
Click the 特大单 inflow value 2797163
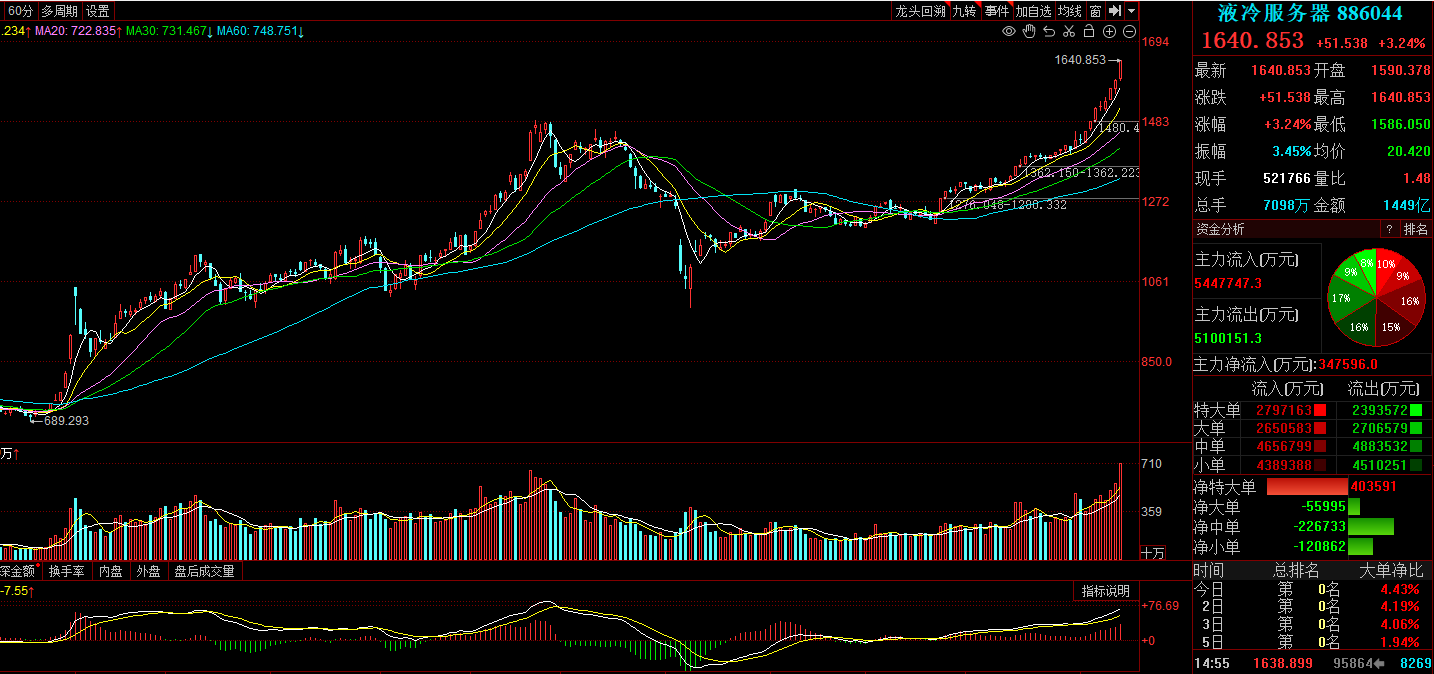(1284, 410)
